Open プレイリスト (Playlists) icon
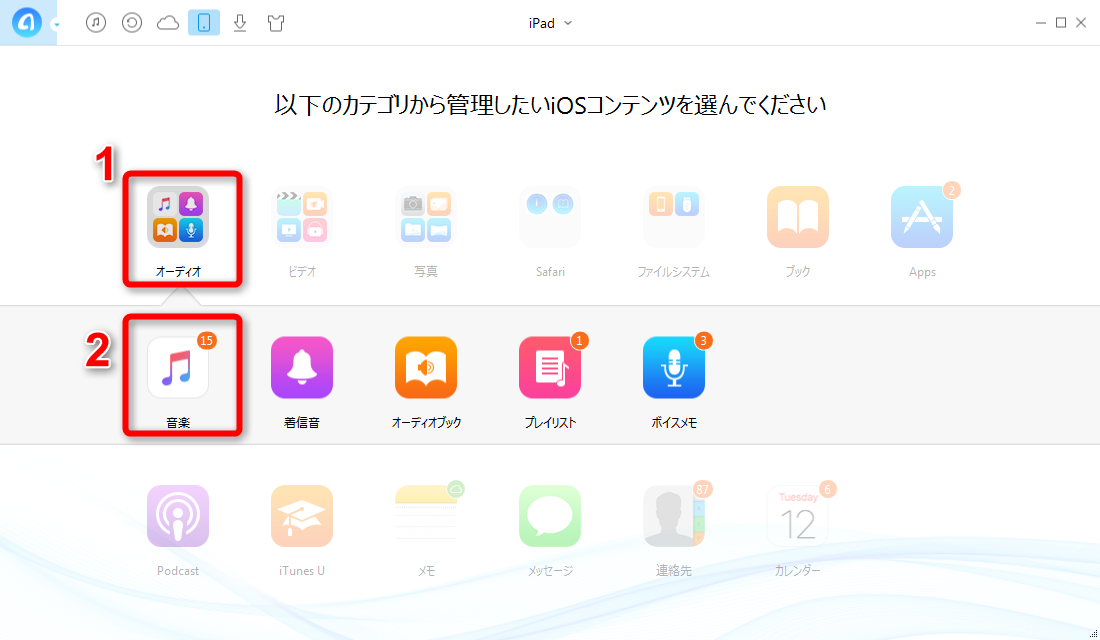Screen dimensions: 1100x640 [x=550, y=368]
